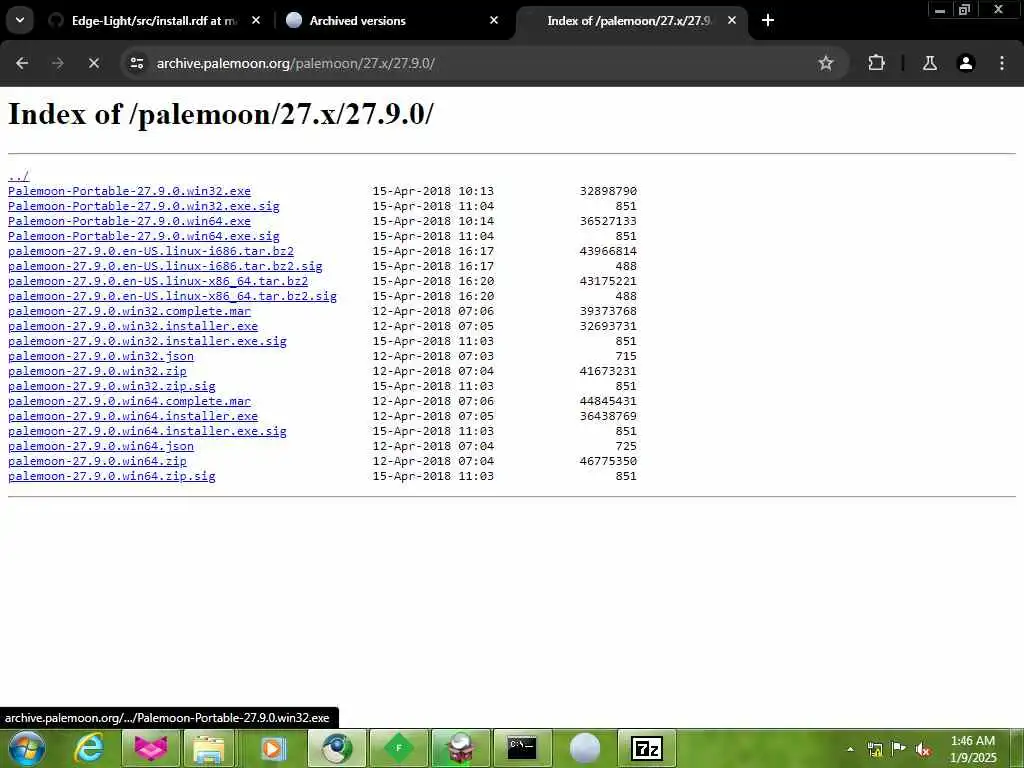
Task: Open Action Center flag tray icon
Action: tap(899, 749)
